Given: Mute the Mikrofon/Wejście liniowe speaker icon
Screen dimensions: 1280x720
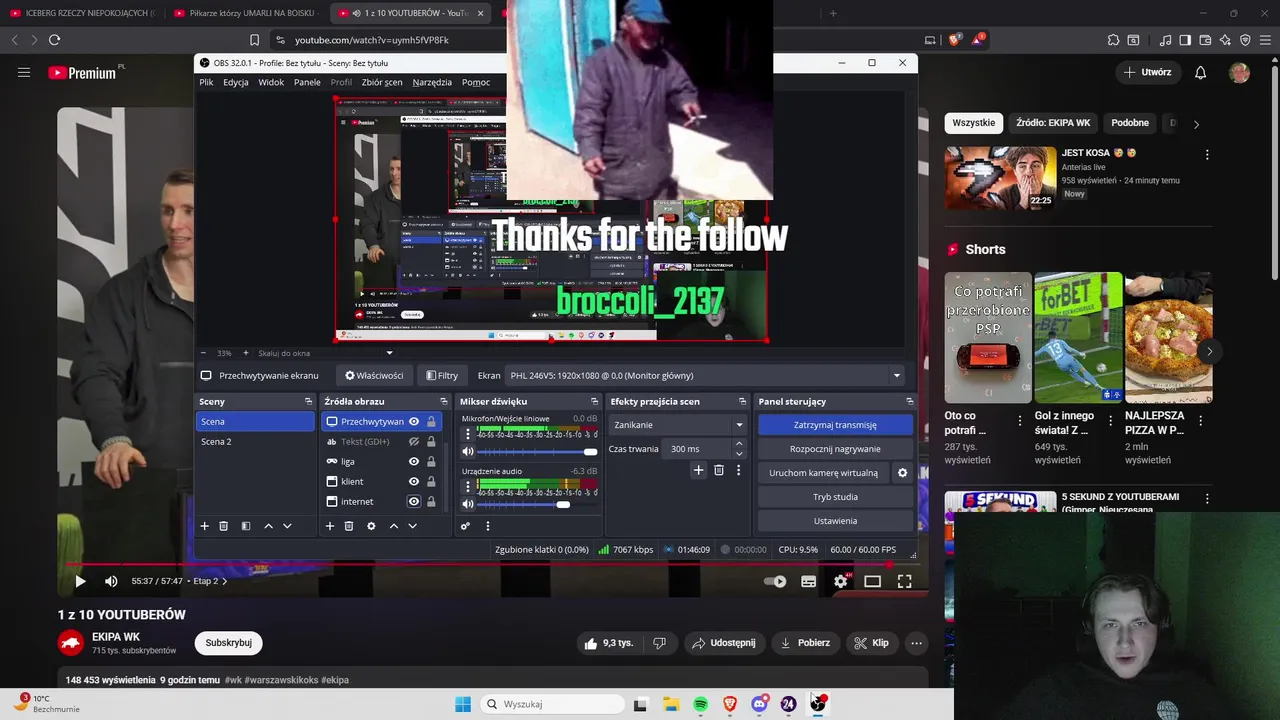Looking at the screenshot, I should [x=468, y=452].
